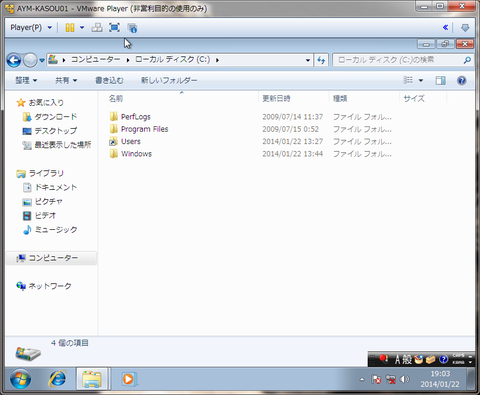Click the Users folder icon
The image size is (480, 395).
pos(114,141)
